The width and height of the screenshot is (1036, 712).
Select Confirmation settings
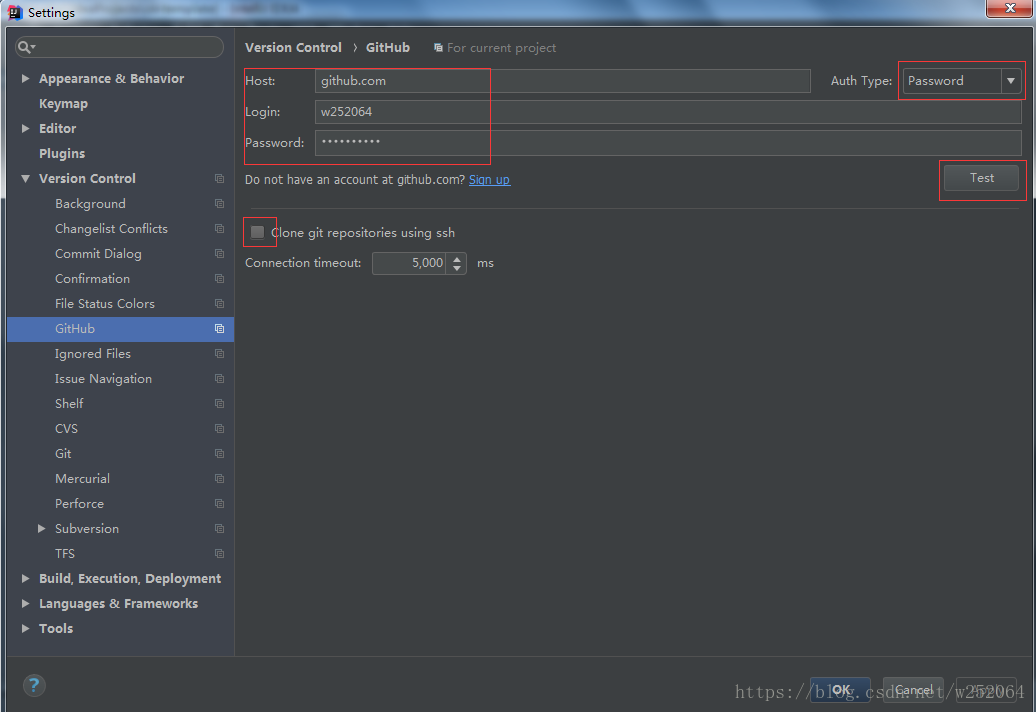point(92,279)
